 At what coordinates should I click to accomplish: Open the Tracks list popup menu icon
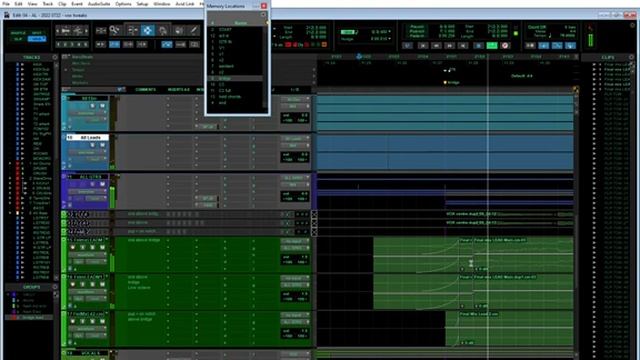pos(55,58)
